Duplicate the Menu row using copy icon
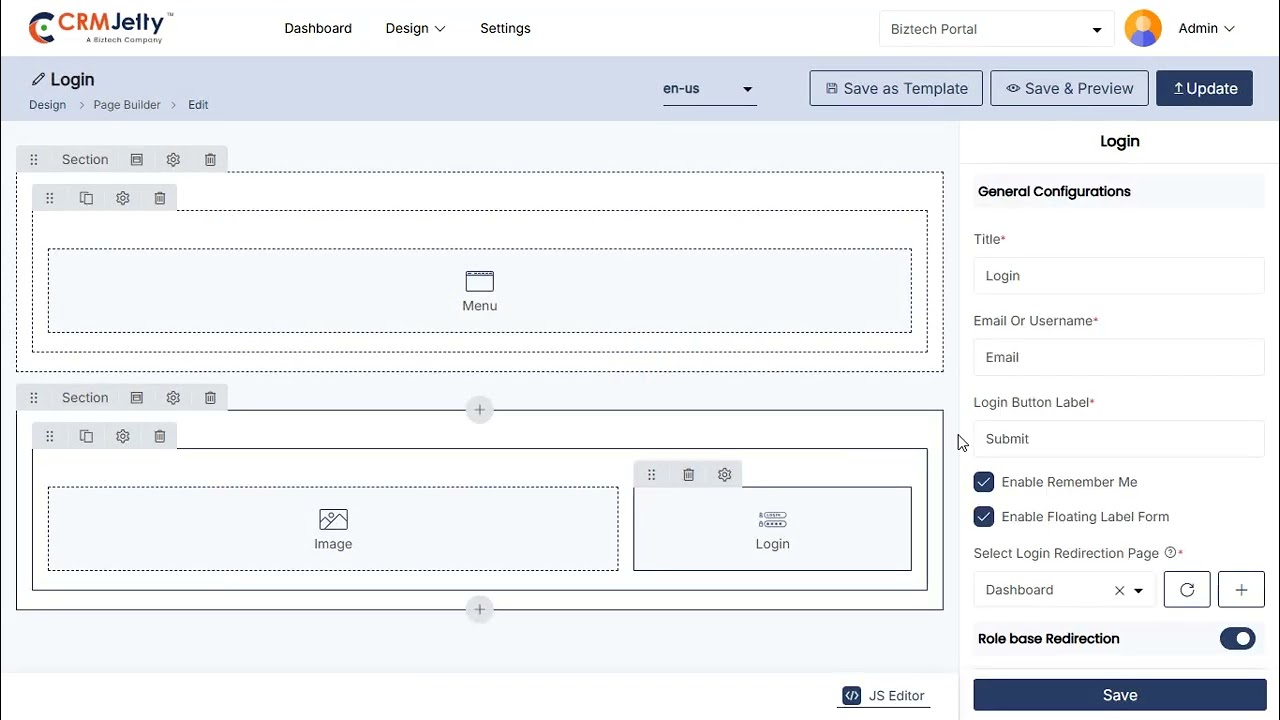1280x720 pixels. 86,198
